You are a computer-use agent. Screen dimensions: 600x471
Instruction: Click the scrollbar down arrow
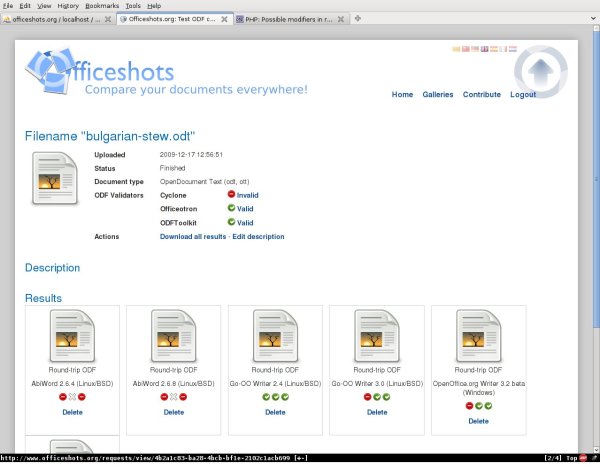click(x=596, y=450)
